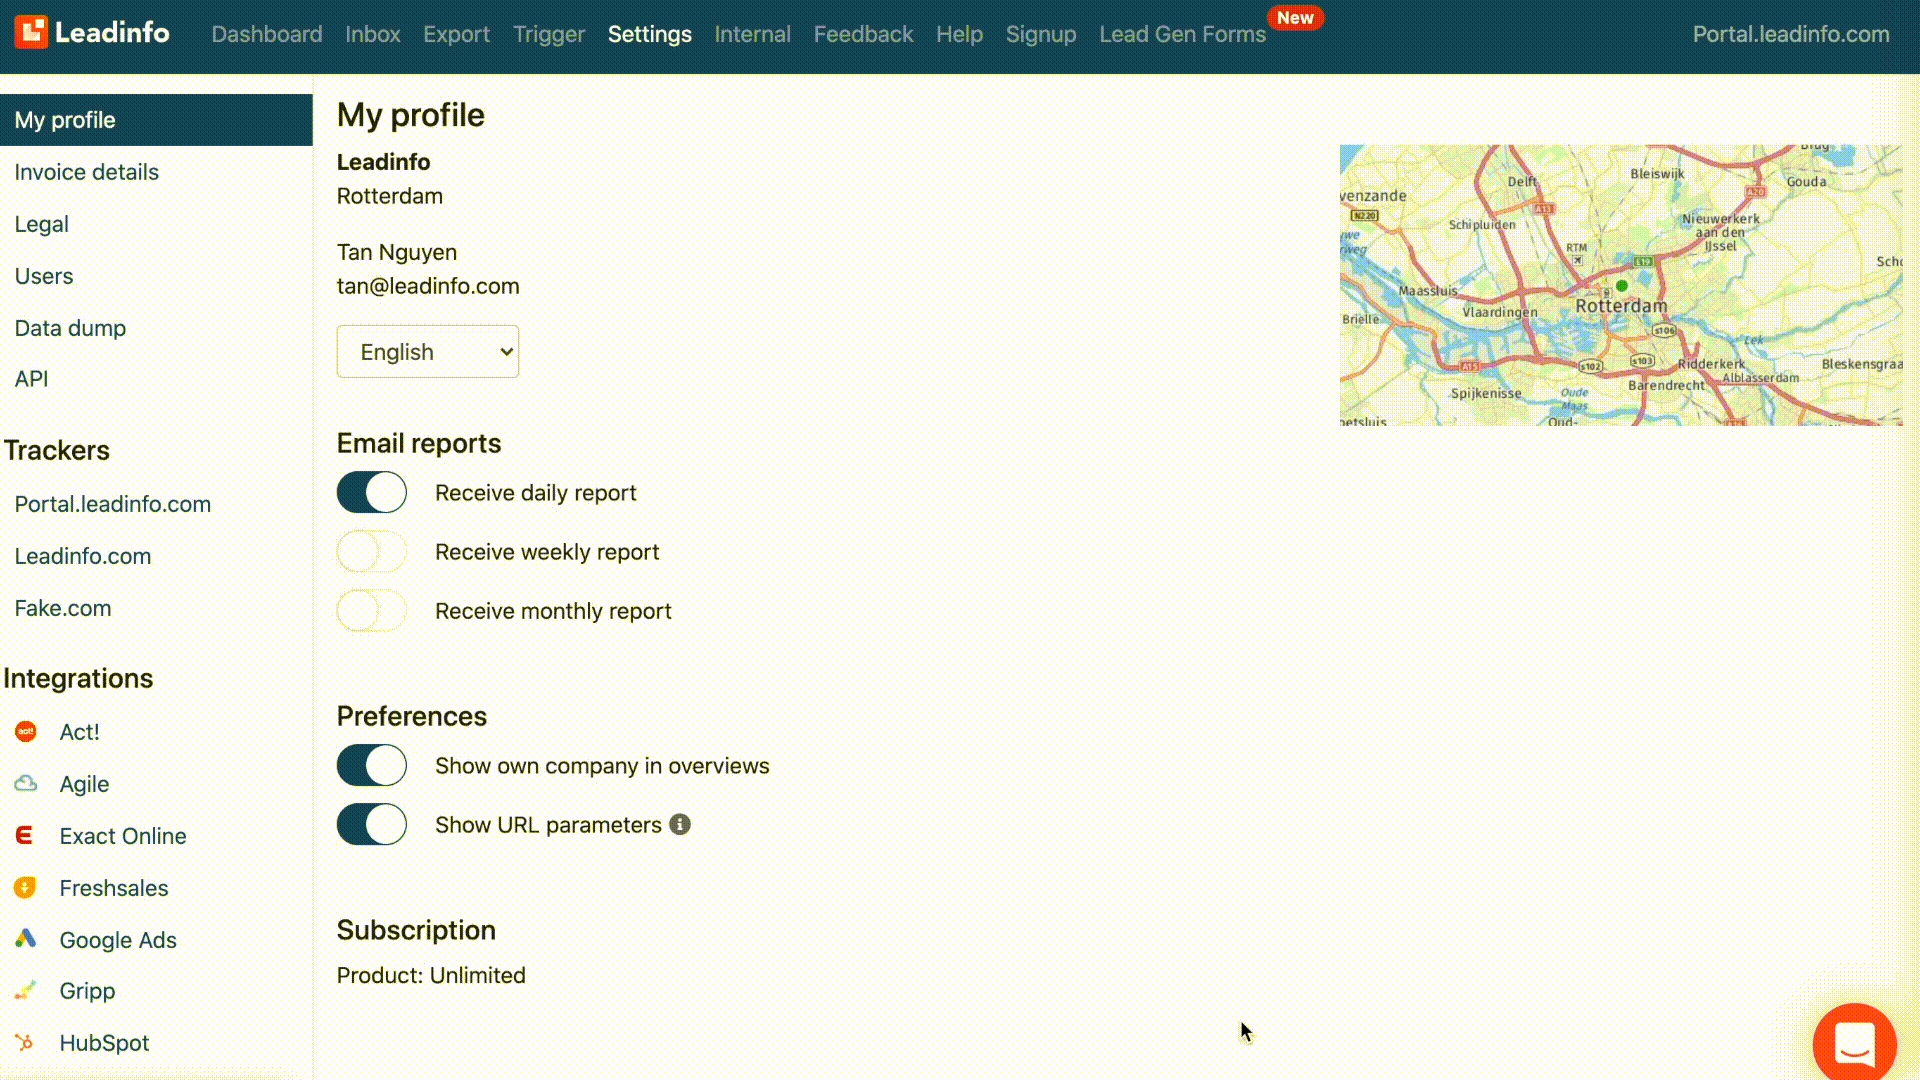Open the HubSpot integration link

point(104,1043)
